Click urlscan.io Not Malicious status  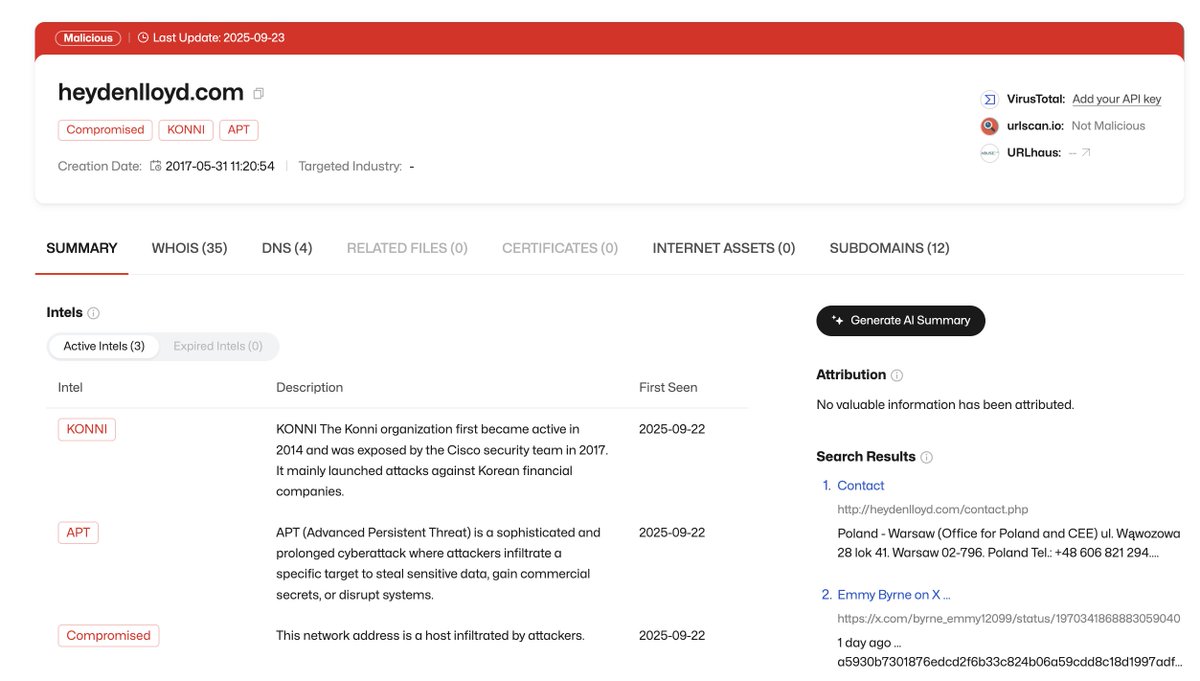pyautogui.click(x=1109, y=126)
